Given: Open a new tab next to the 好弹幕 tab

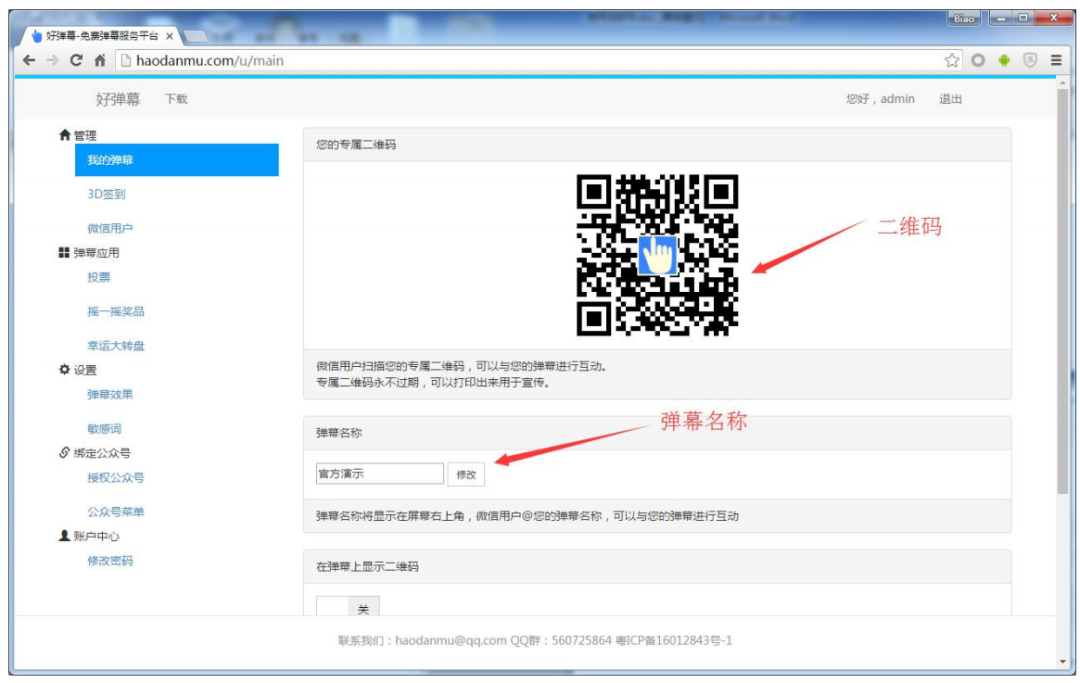Looking at the screenshot, I should click(x=196, y=36).
